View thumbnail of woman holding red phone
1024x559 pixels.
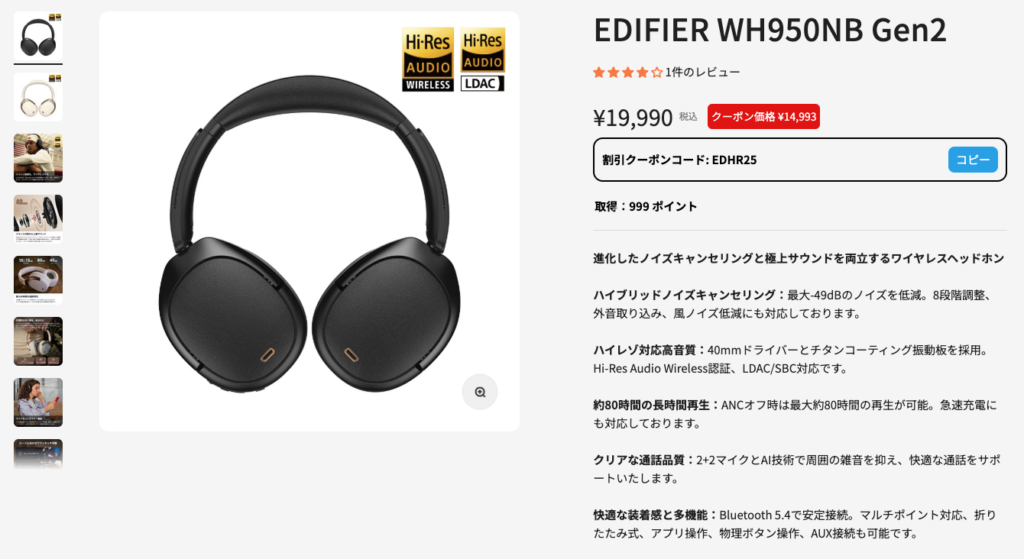(x=39, y=402)
